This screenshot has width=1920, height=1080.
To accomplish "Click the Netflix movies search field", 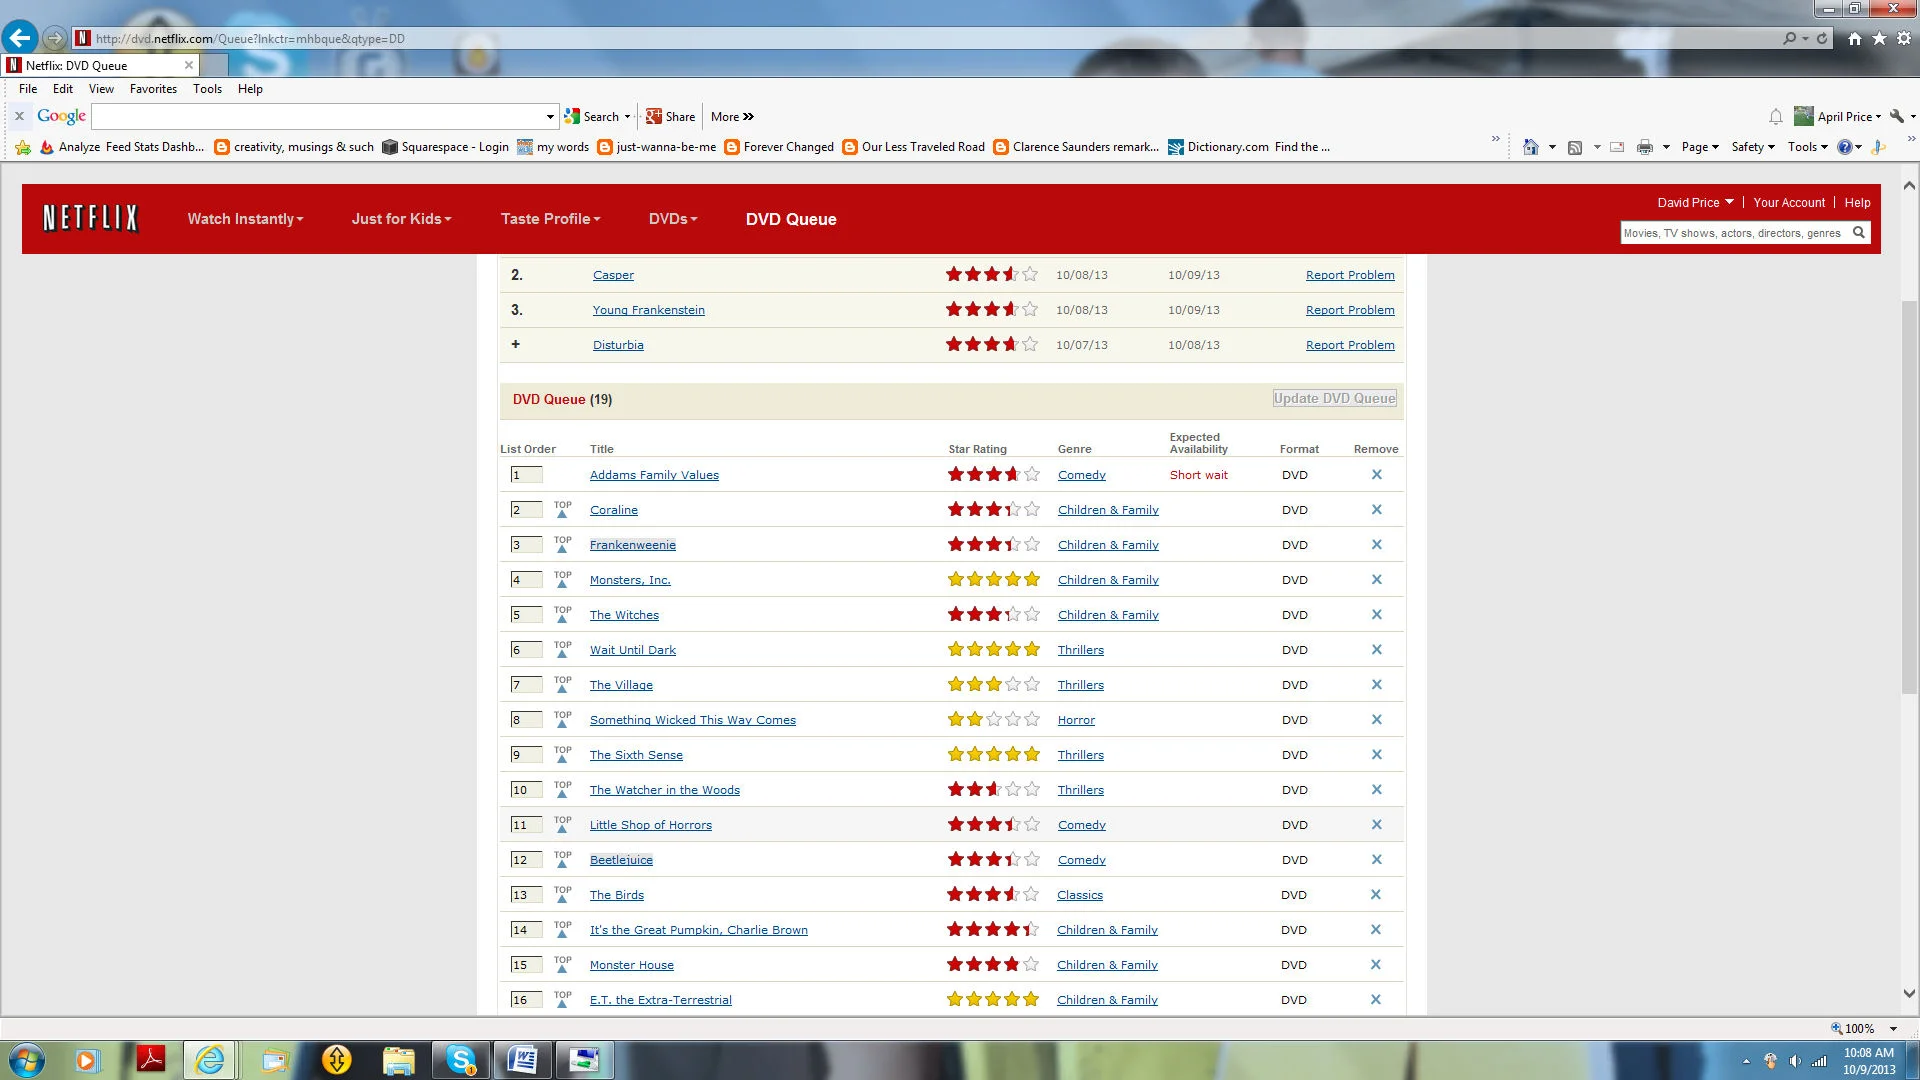I will click(x=1734, y=233).
